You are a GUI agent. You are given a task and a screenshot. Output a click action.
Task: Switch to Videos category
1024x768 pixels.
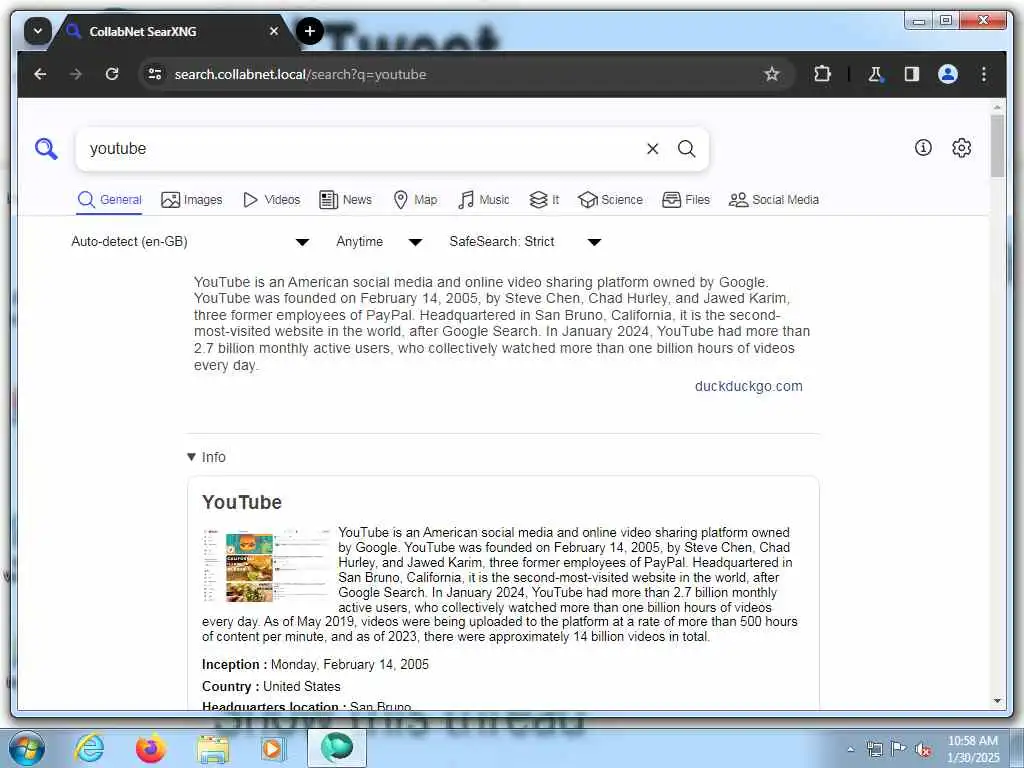click(x=271, y=200)
